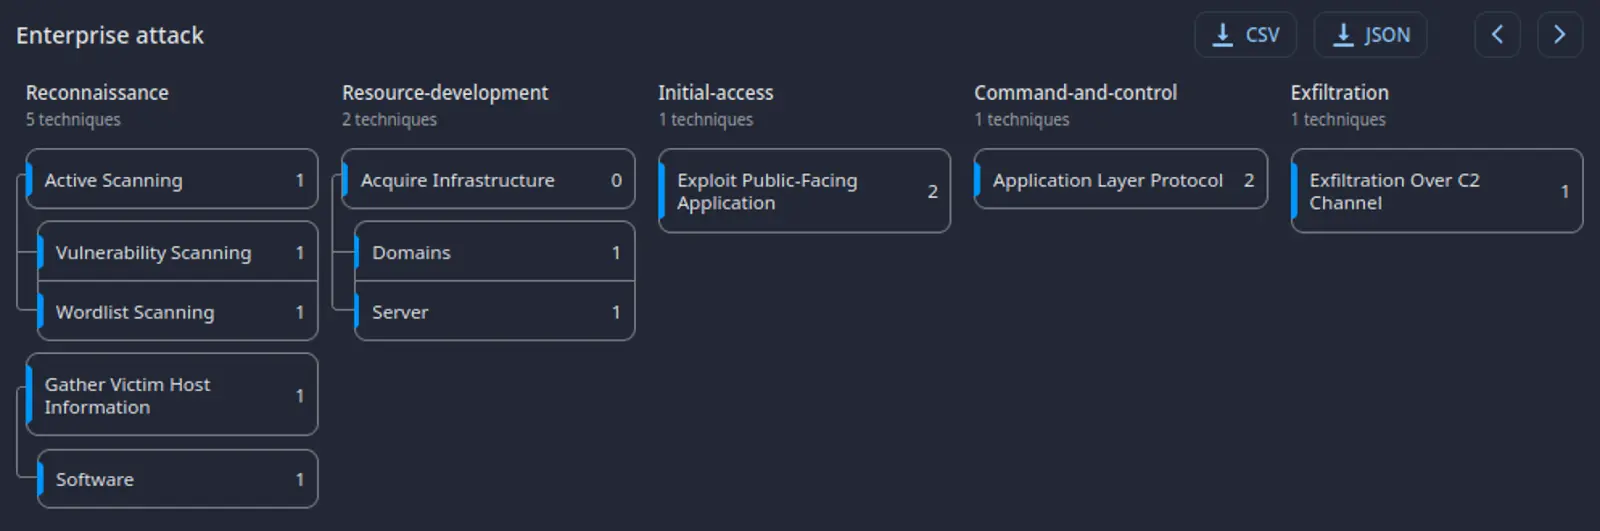Select the Server sub-technique
This screenshot has width=1600, height=531.
[494, 312]
